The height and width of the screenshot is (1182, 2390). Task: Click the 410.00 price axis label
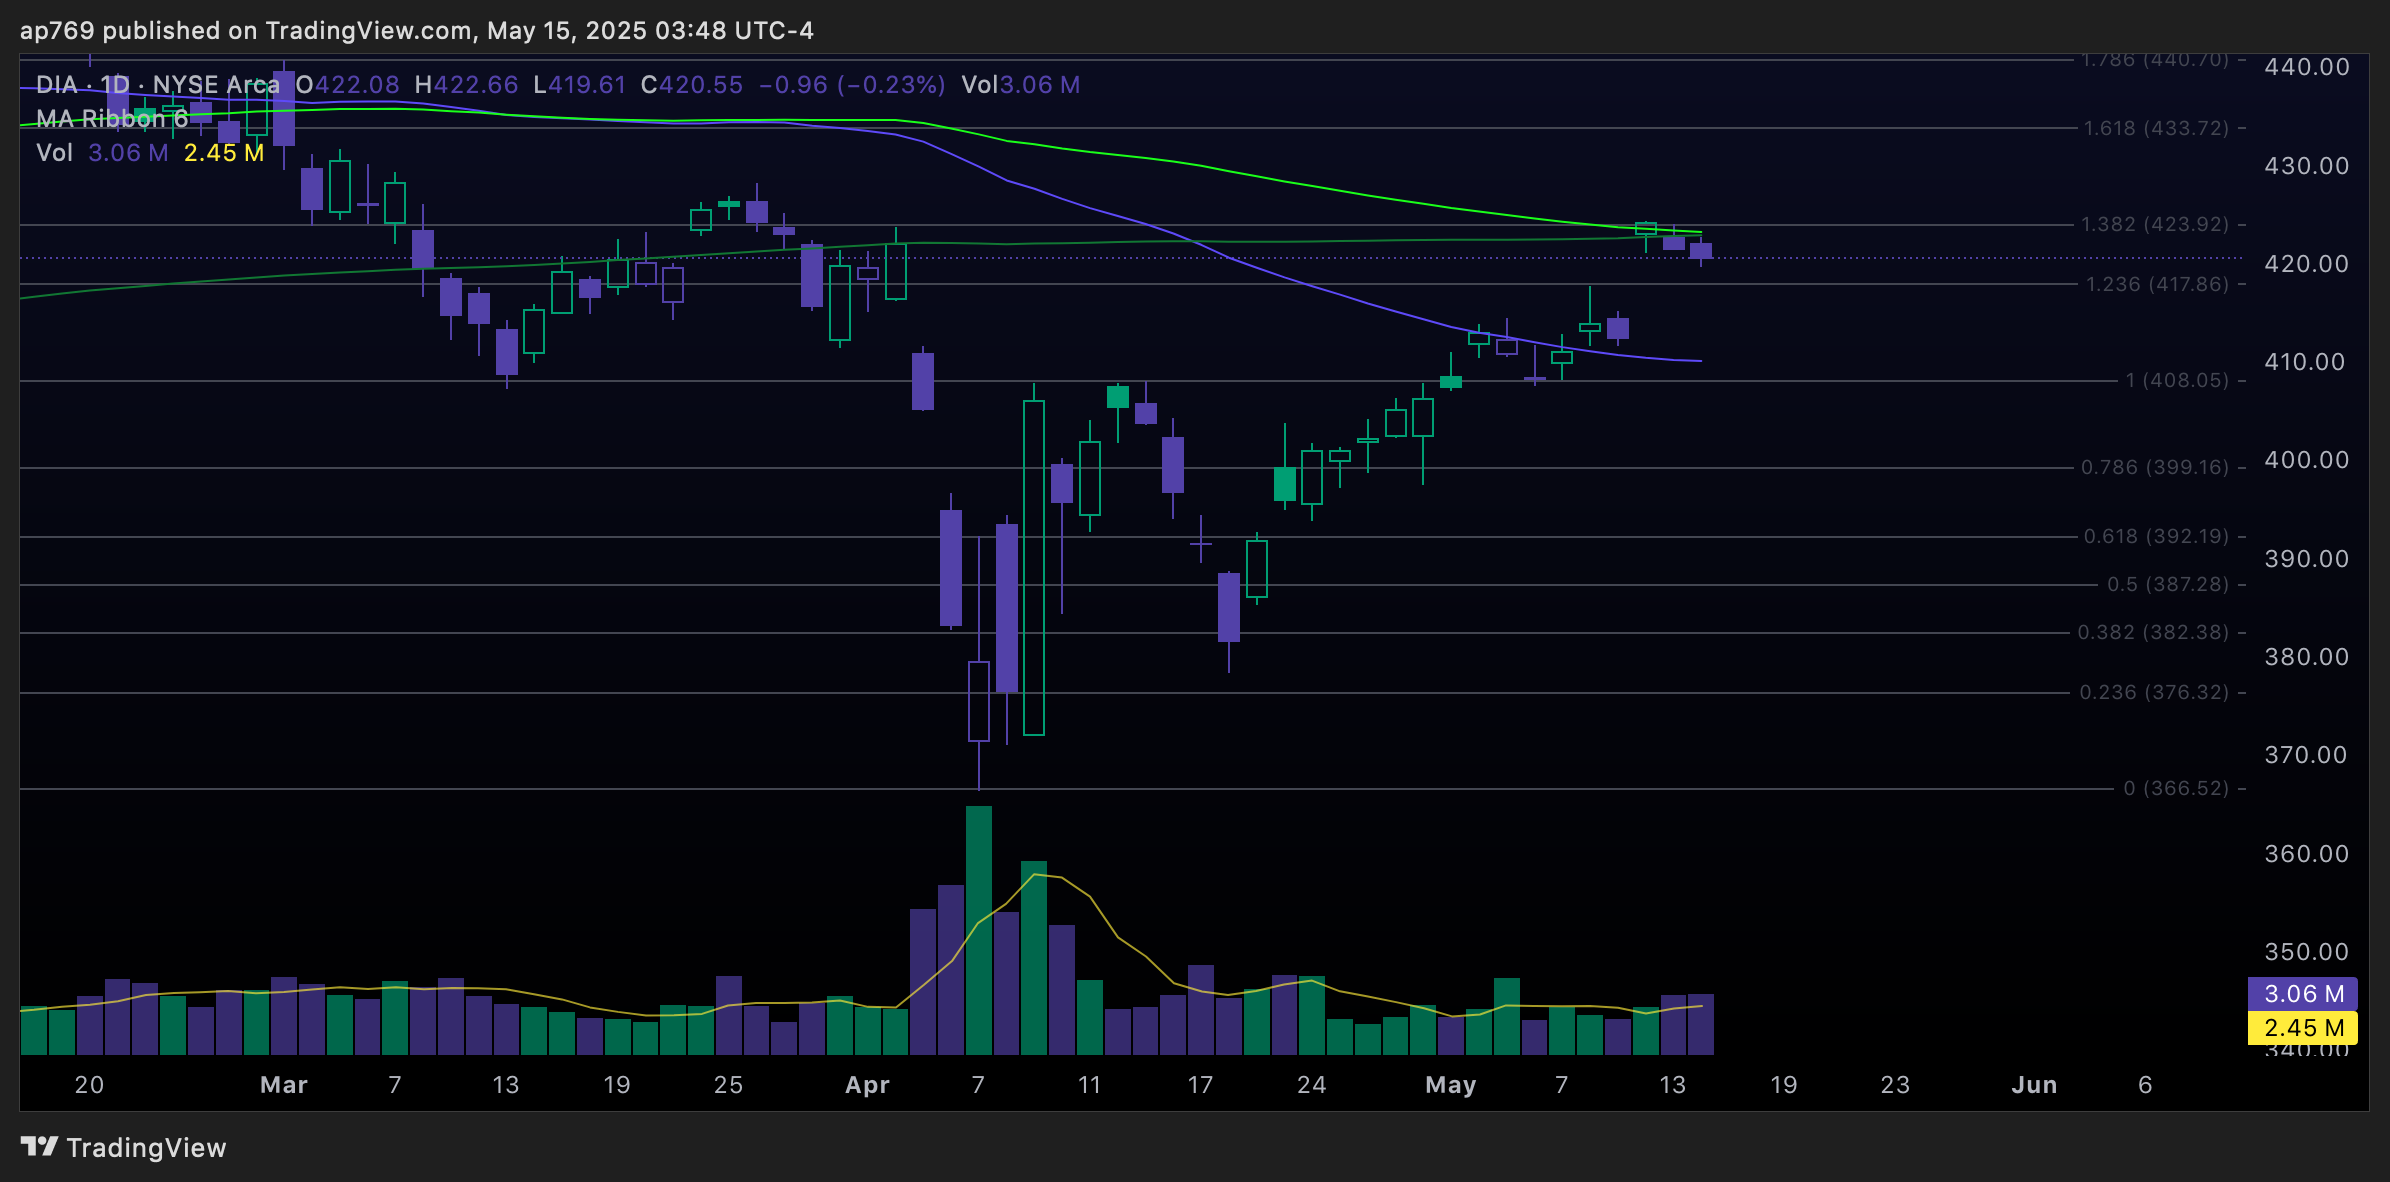pos(2307,361)
